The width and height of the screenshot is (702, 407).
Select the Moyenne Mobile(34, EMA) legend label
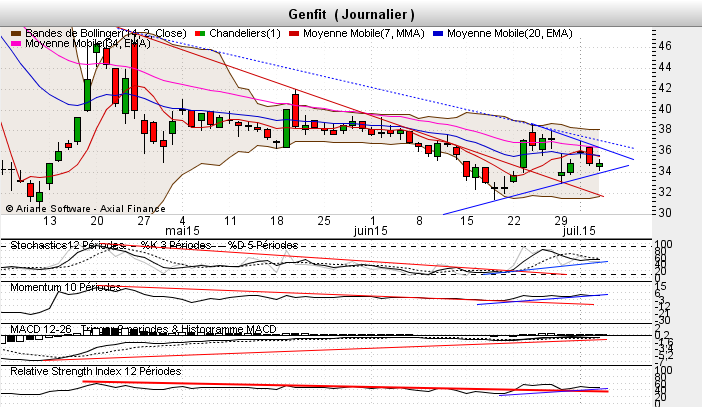[x=88, y=43]
